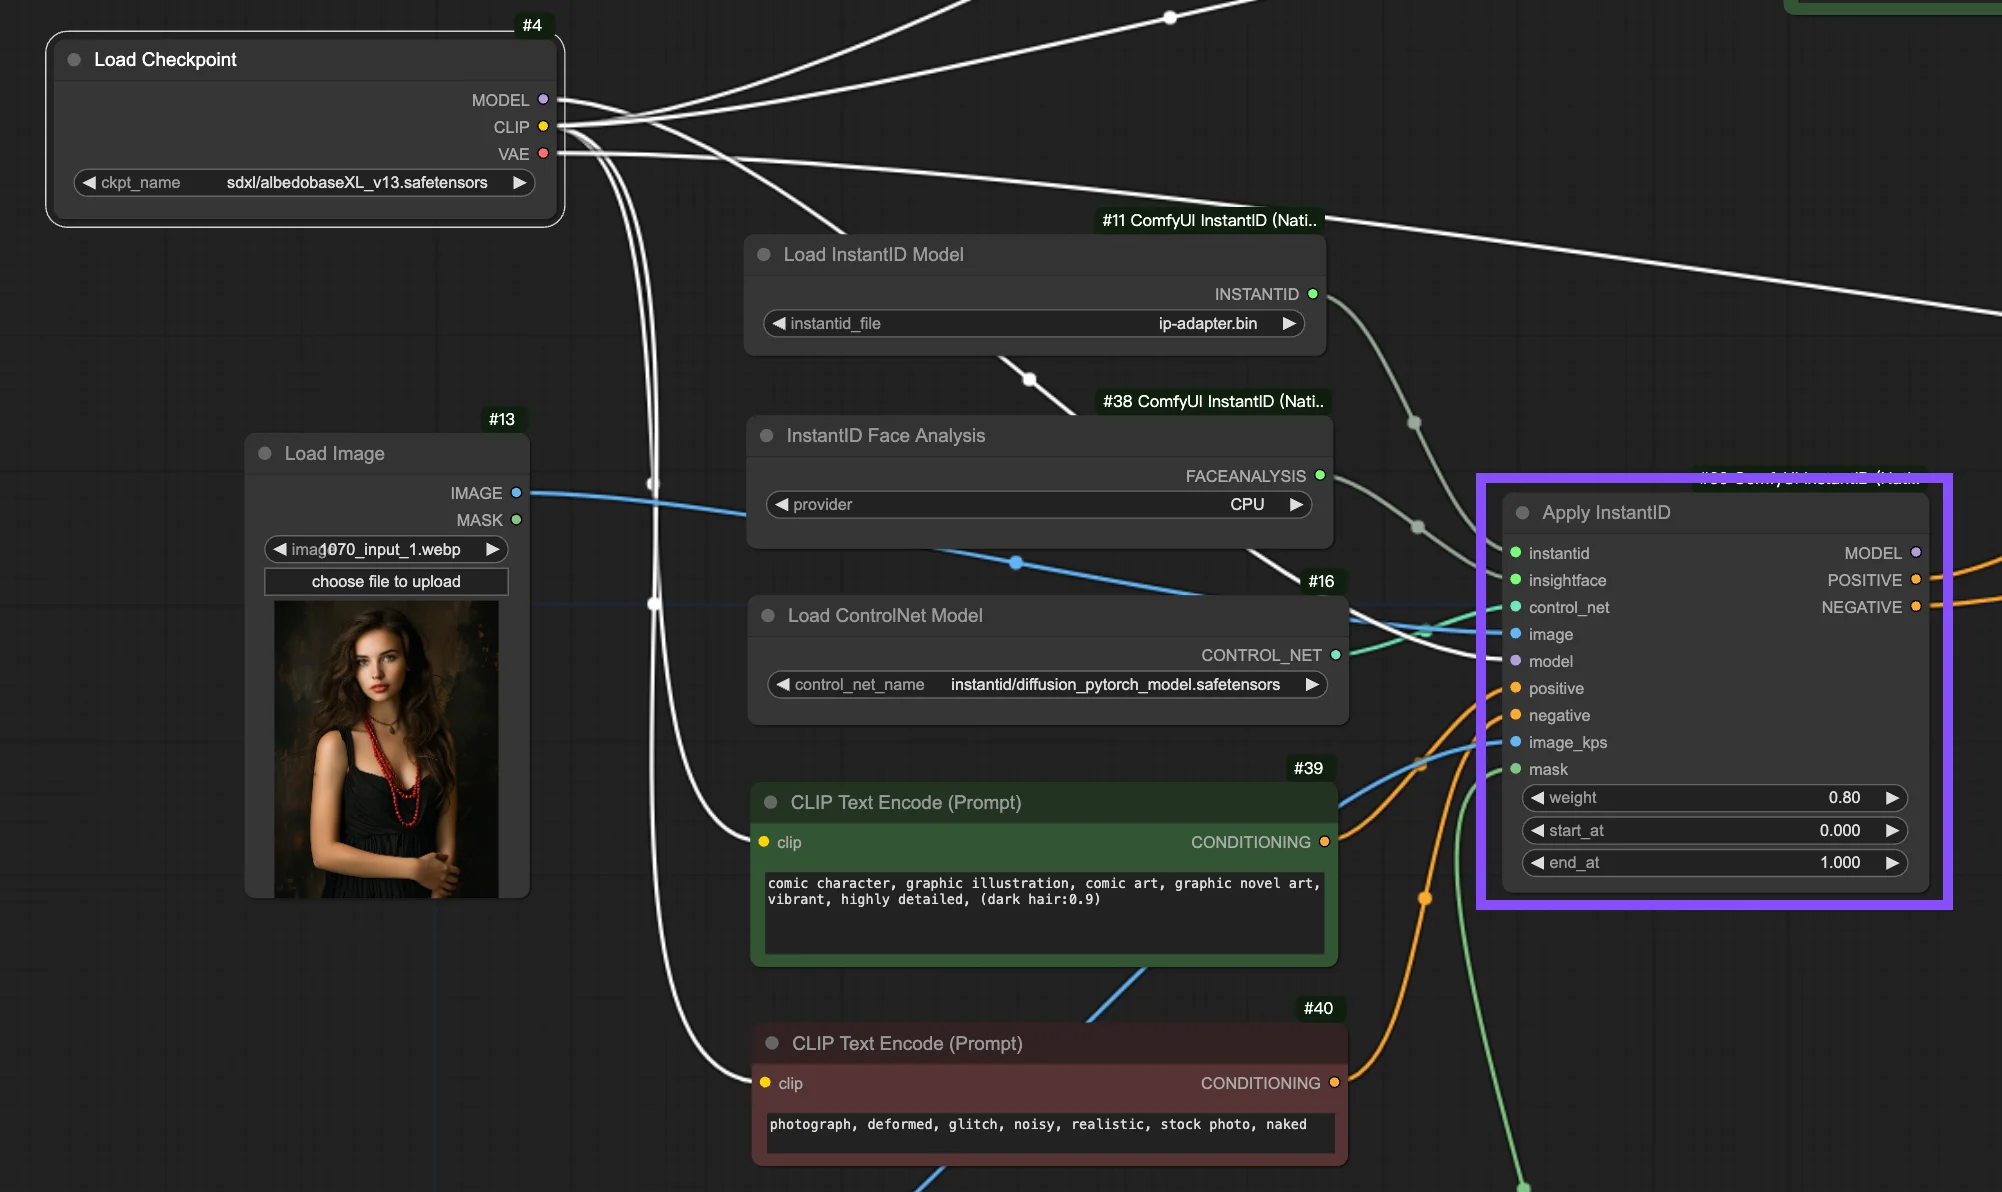This screenshot has width=2002, height=1192.
Task: Collapse the Apply InstantID node dot
Action: 1523,513
